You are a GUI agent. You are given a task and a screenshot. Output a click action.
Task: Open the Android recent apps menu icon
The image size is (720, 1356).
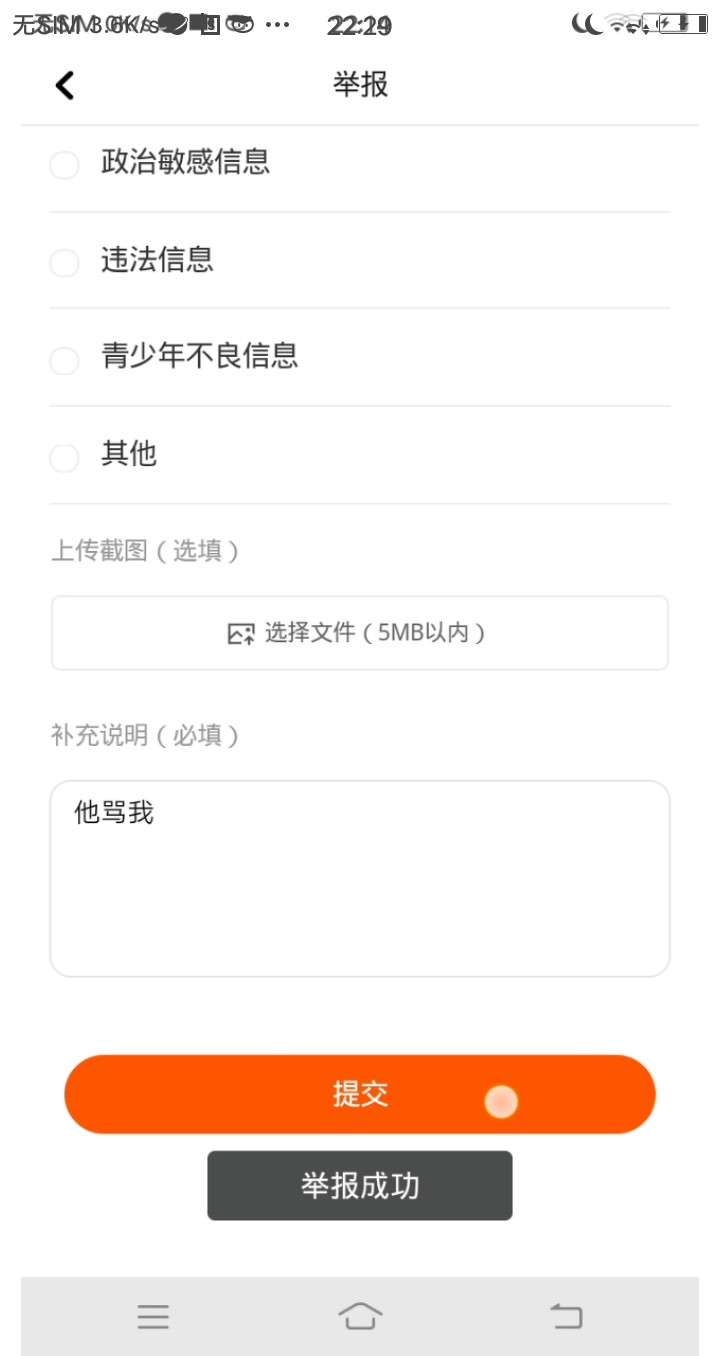click(153, 1316)
